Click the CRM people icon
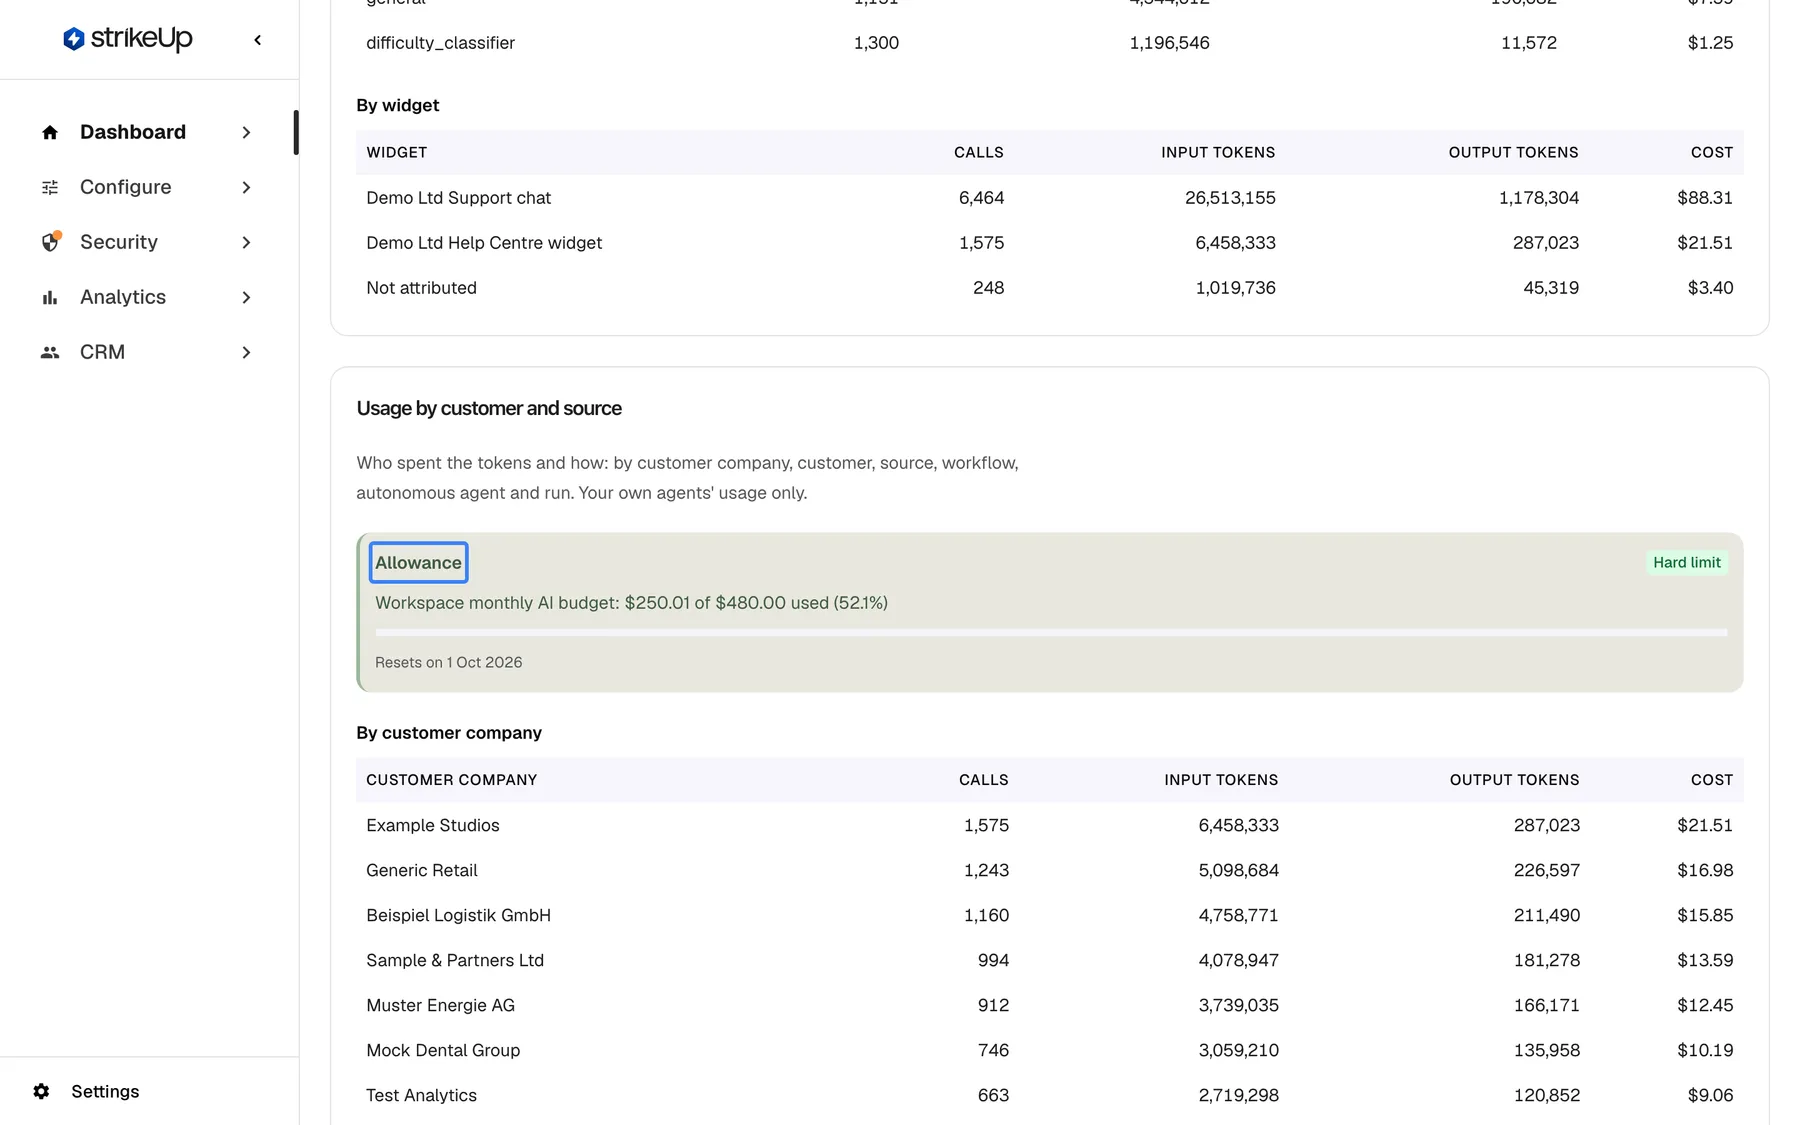The height and width of the screenshot is (1125, 1800). click(50, 352)
